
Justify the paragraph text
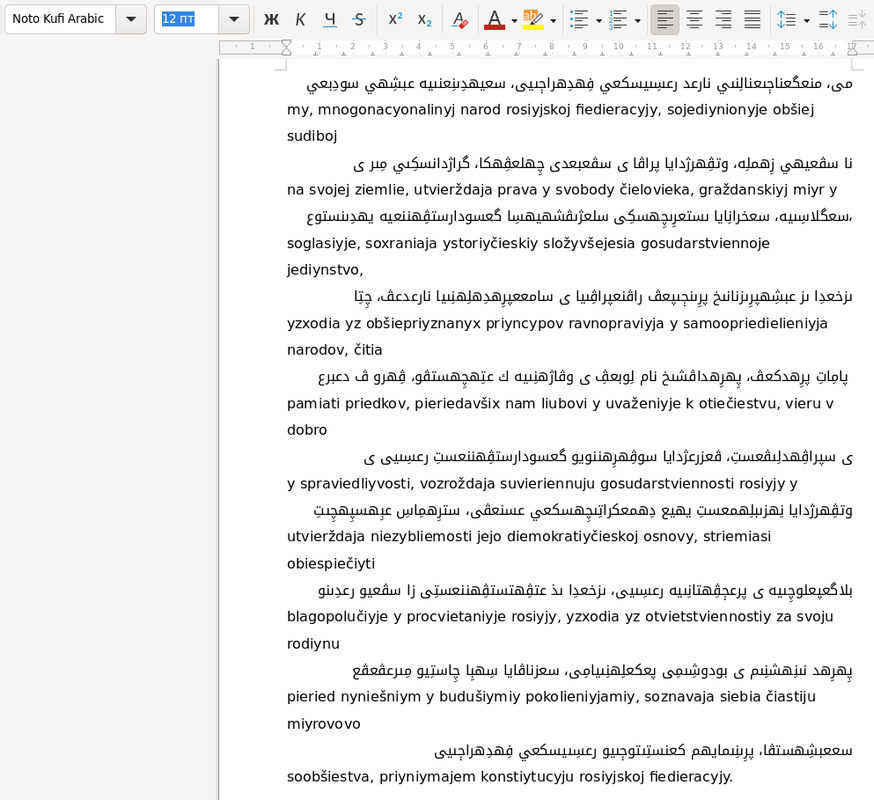752,20
